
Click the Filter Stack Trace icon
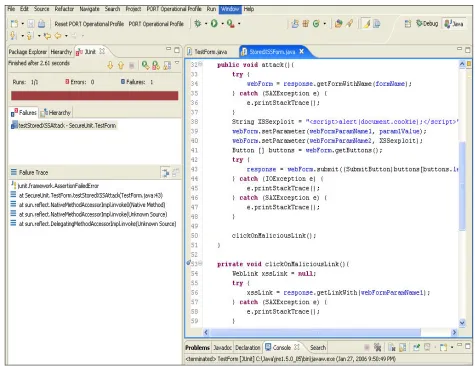165,172
